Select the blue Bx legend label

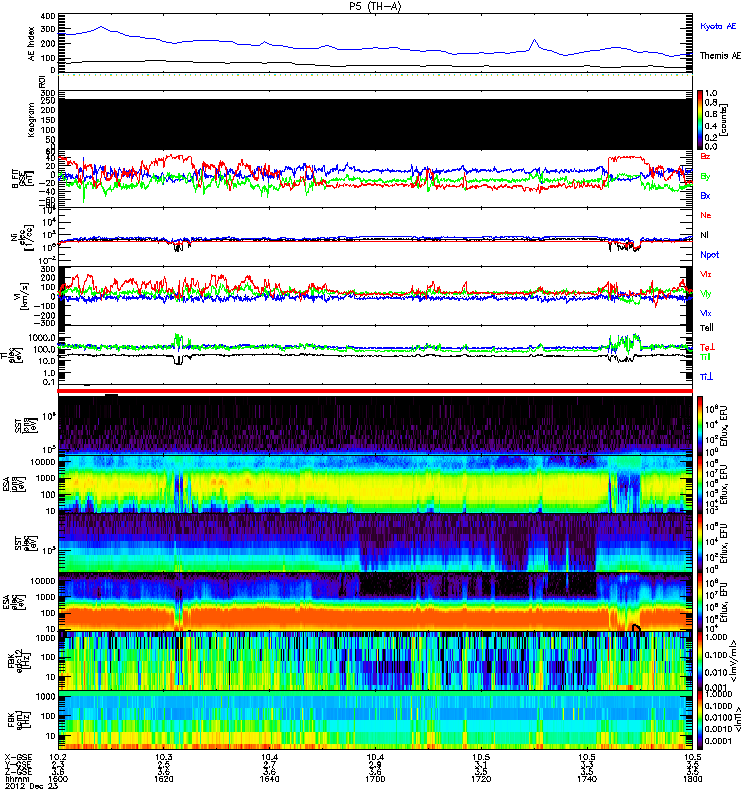point(705,196)
